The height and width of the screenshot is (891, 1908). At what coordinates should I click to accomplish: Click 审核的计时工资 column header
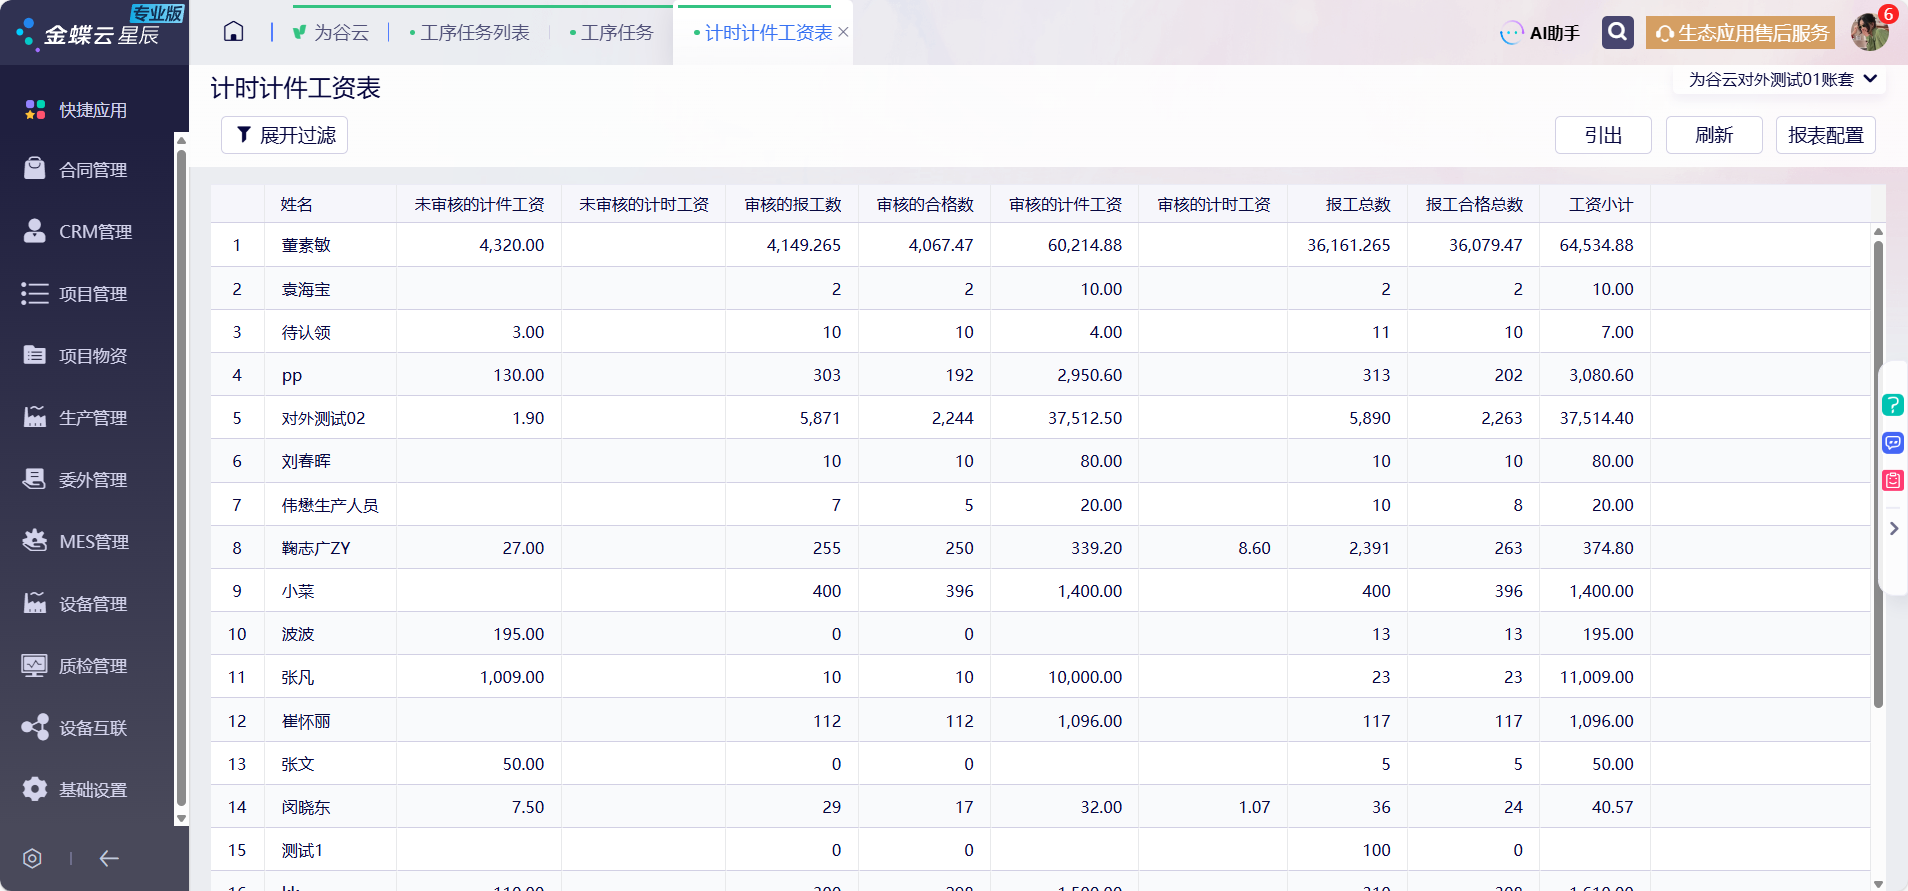(x=1214, y=204)
